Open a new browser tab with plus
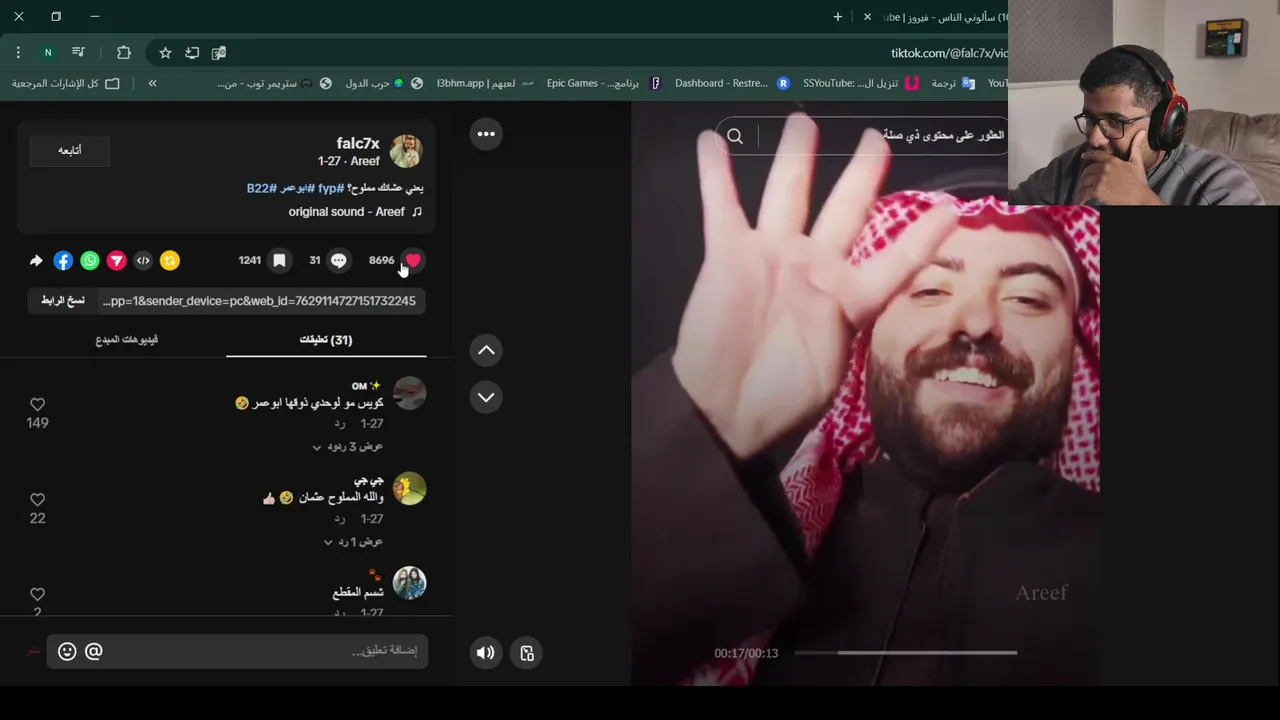 pos(838,16)
